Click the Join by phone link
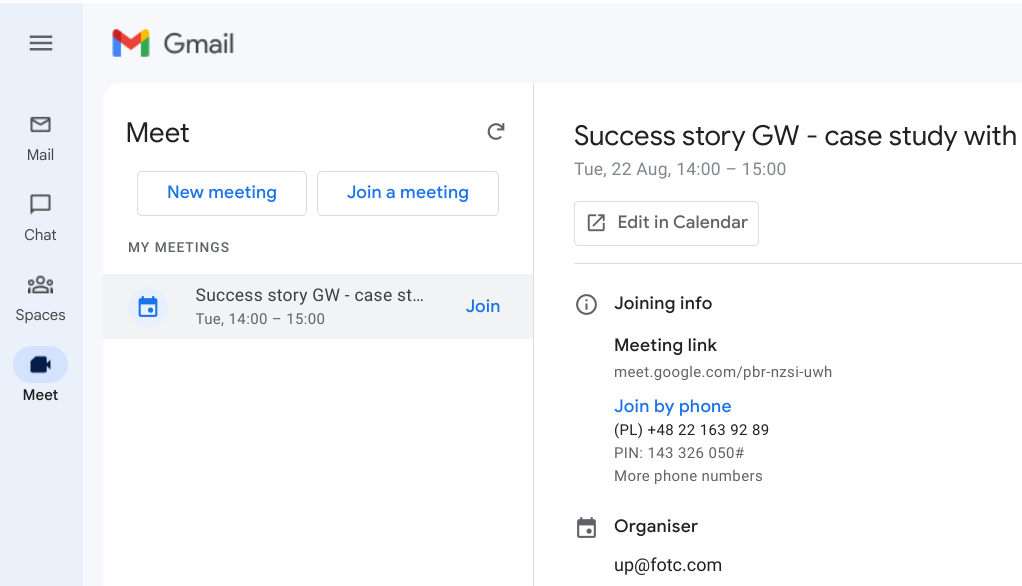 click(673, 406)
